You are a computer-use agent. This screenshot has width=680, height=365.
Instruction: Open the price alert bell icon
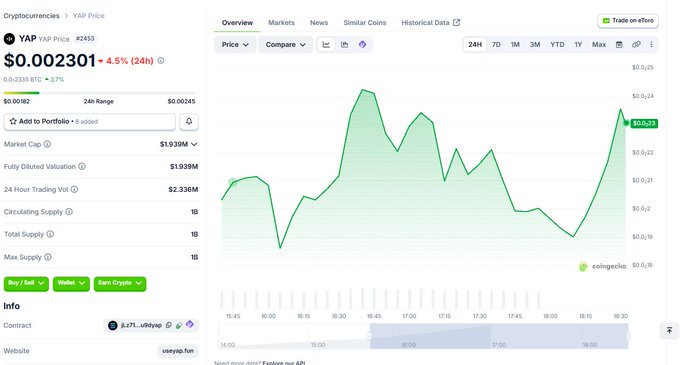(189, 122)
